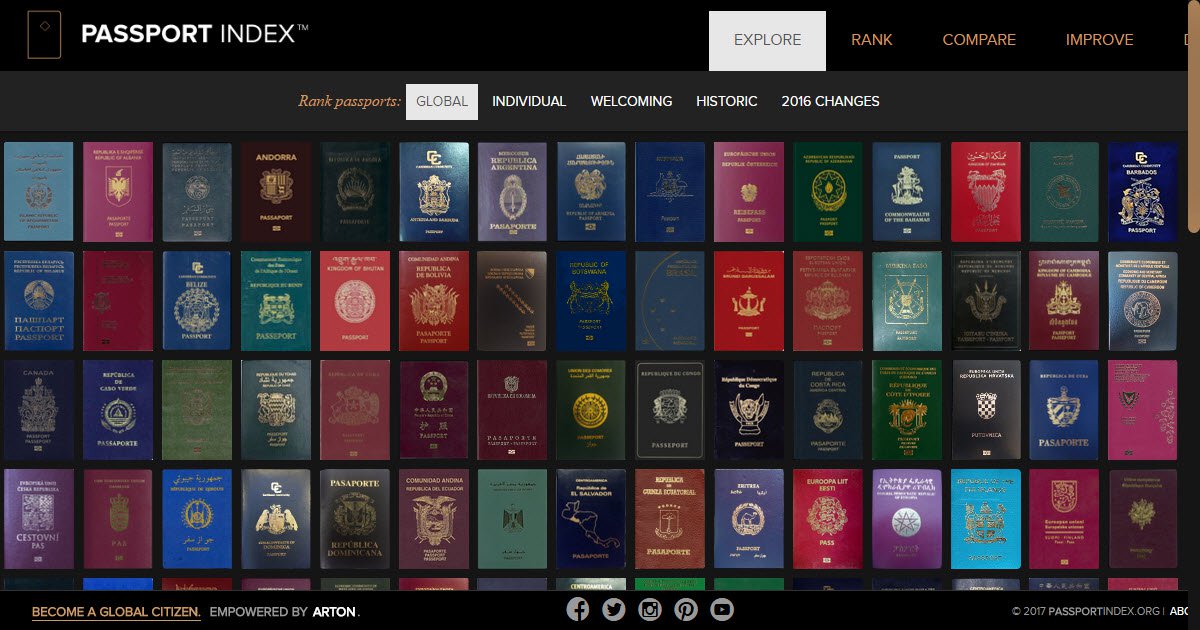
Task: Select the Azerbaijan green passport
Action: pos(828,192)
